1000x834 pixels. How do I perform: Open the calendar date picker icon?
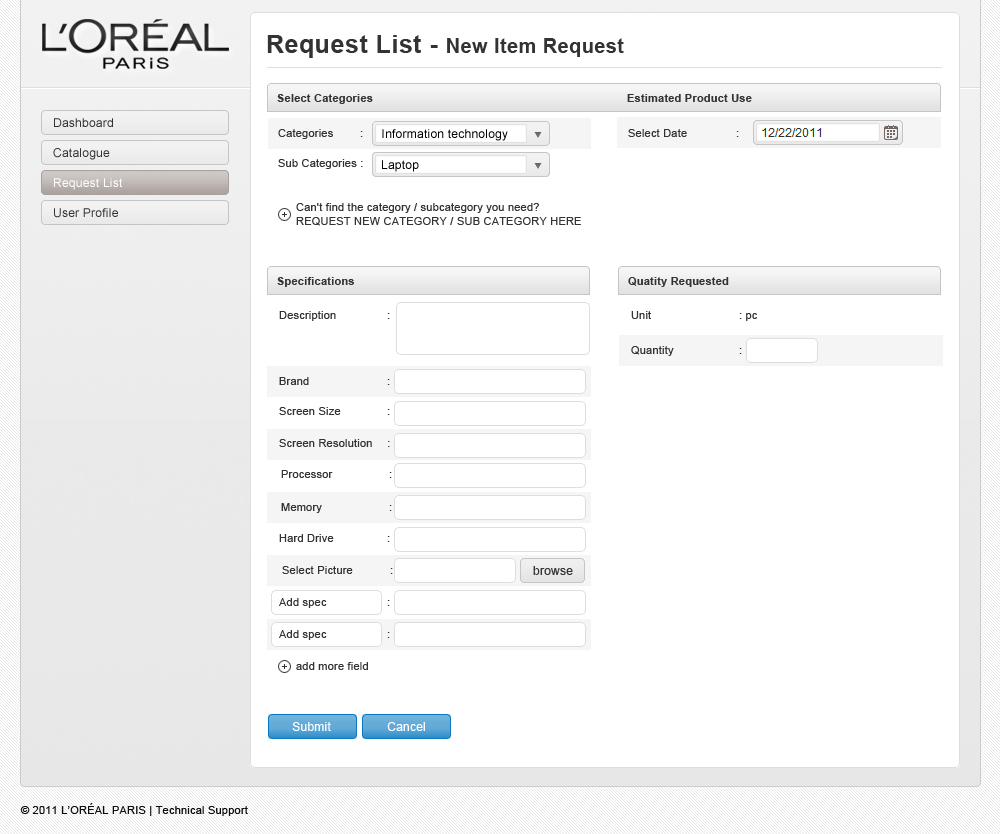pos(891,132)
